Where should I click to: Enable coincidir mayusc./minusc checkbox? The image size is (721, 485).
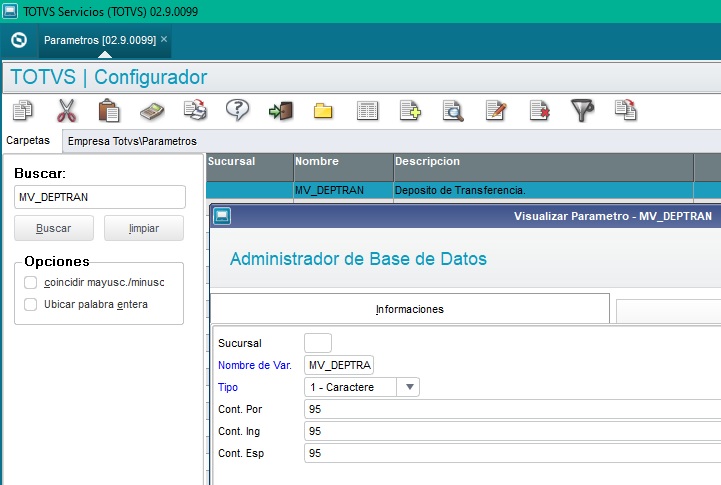click(x=30, y=282)
